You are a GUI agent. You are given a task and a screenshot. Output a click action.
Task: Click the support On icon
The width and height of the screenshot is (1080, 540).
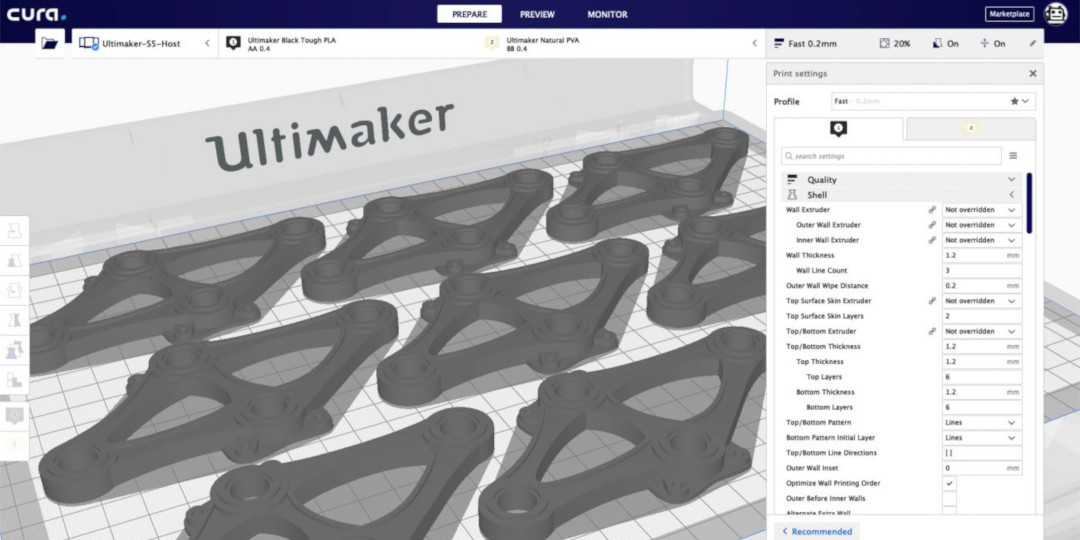tap(937, 43)
